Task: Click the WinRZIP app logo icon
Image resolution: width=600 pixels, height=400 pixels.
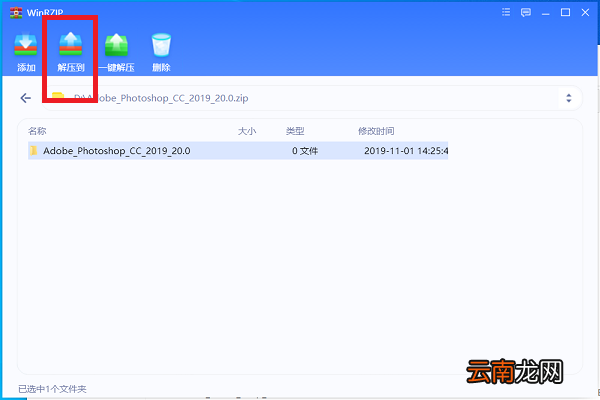Action: pos(16,12)
